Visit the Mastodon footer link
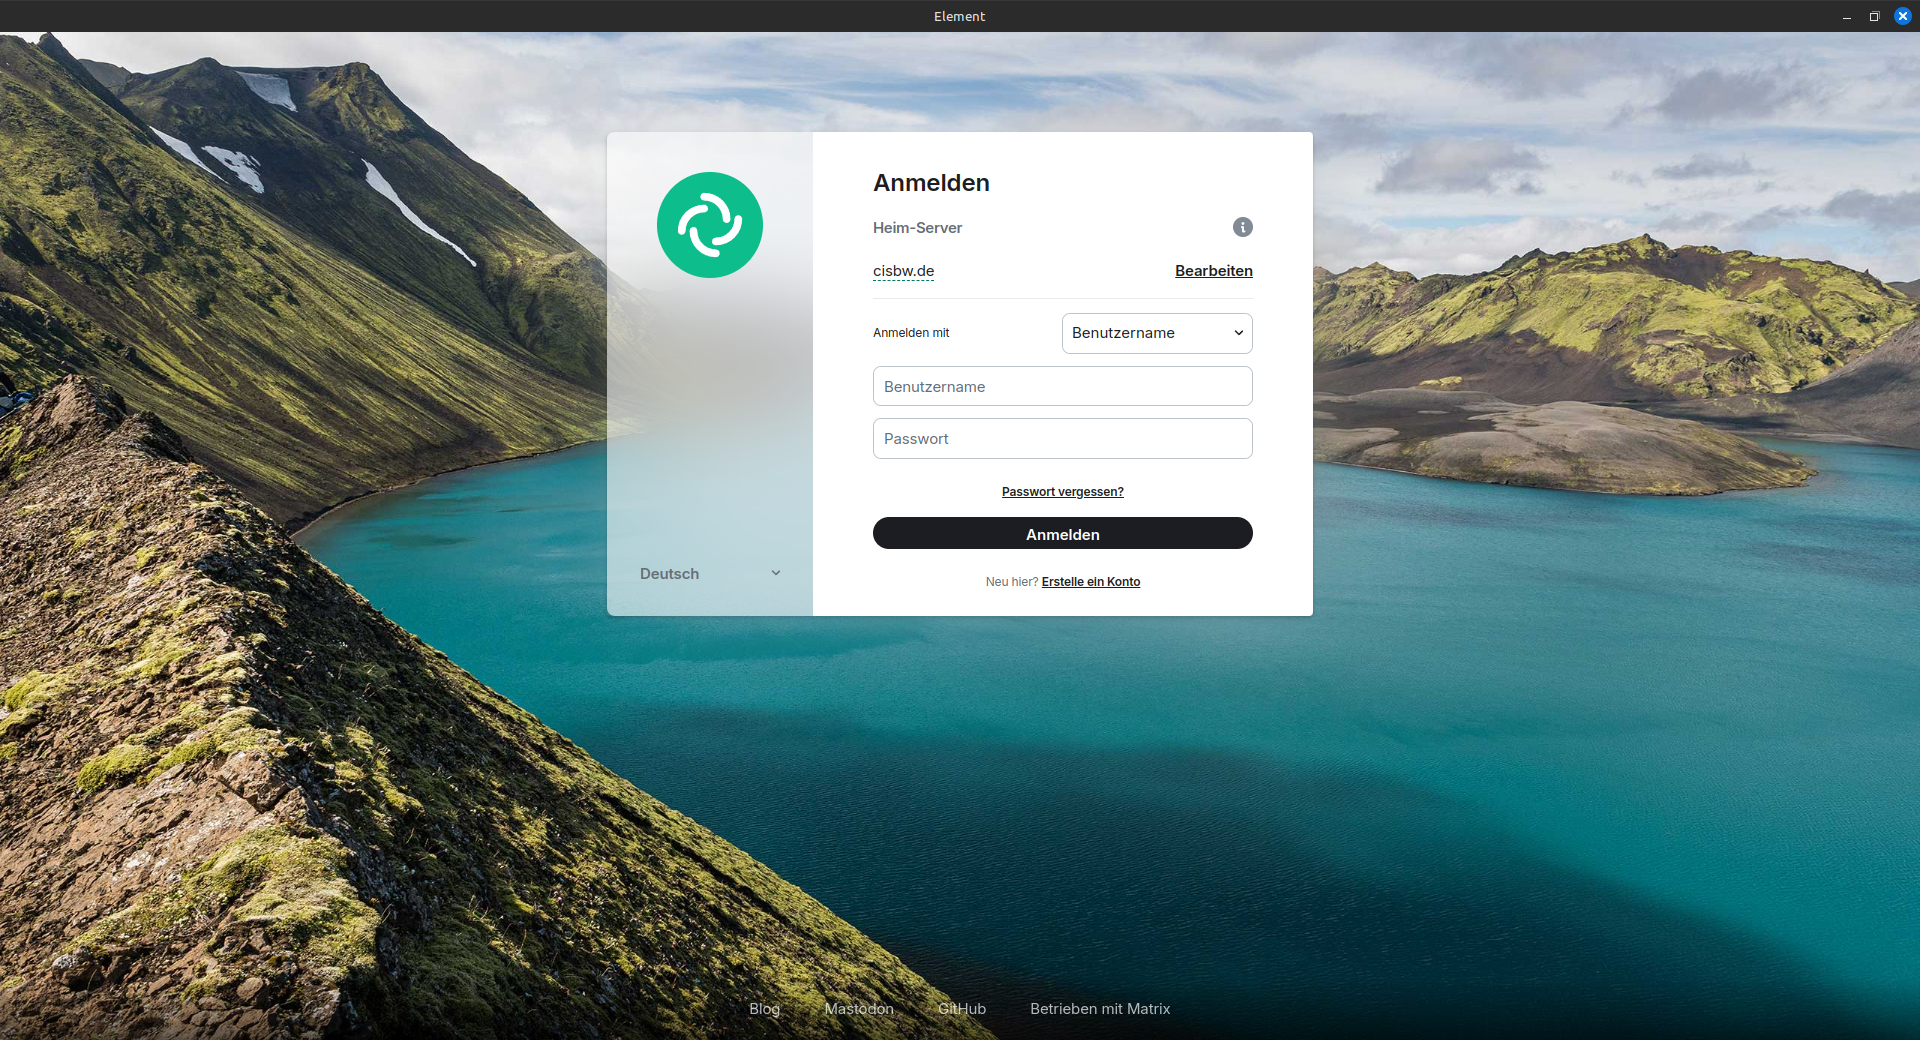 (859, 1009)
